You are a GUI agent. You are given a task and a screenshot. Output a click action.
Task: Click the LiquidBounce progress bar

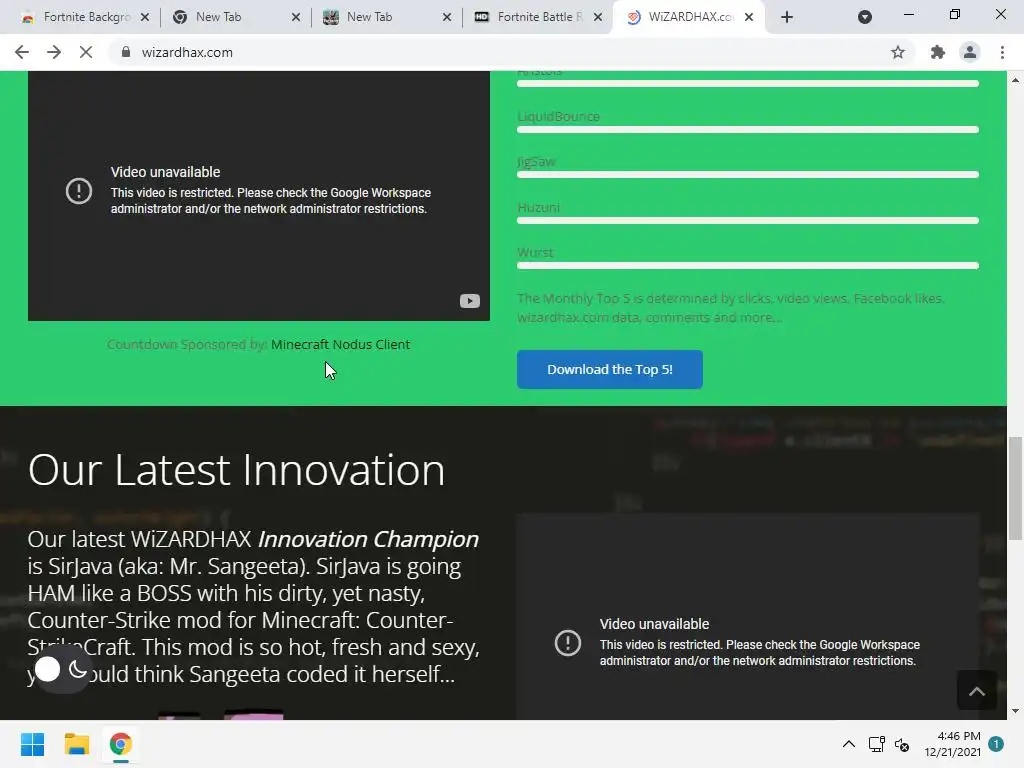[x=748, y=129]
